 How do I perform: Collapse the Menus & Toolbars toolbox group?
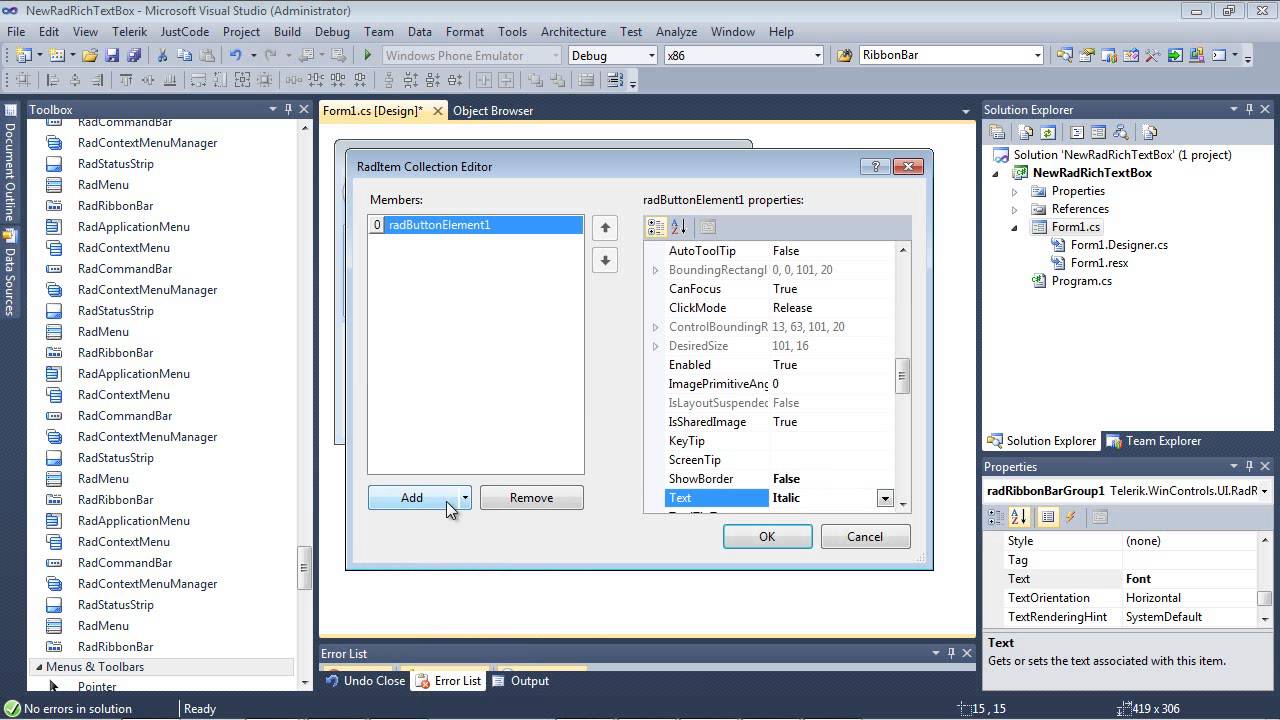coord(39,667)
